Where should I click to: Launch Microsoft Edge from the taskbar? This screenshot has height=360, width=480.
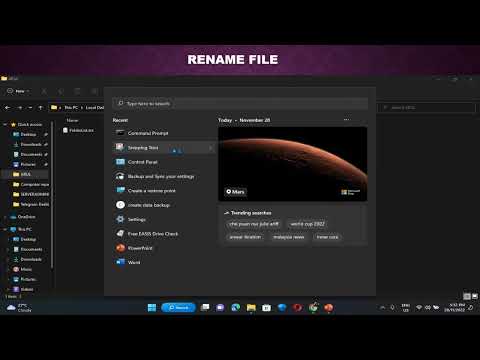pyautogui.click(x=236, y=307)
